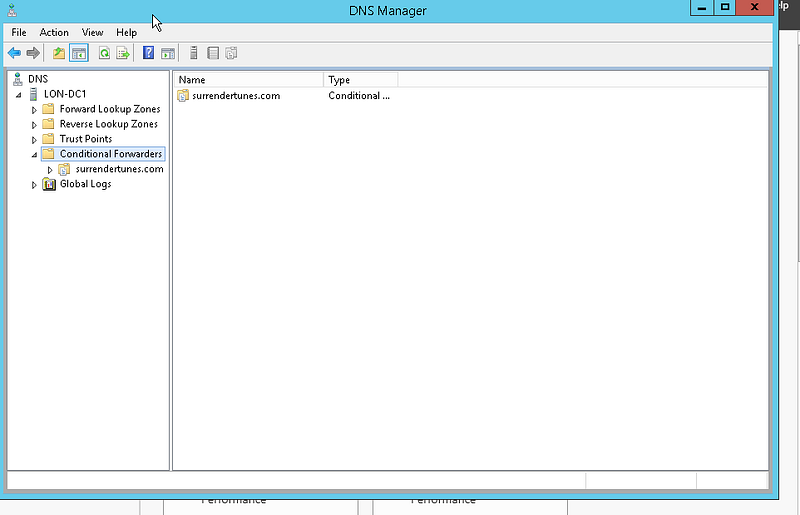Click the Forward arrow in toolbar
Viewport: 800px width, 515px height.
pos(33,53)
